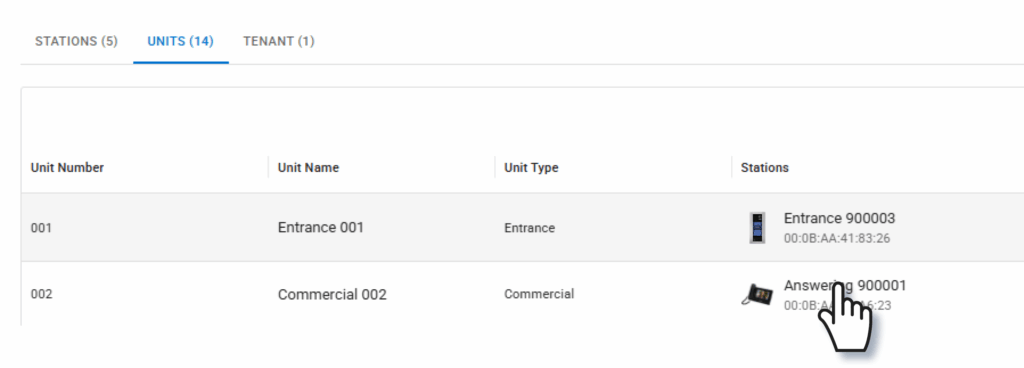1024x368 pixels.
Task: Click the Stations column header
Action: (765, 168)
